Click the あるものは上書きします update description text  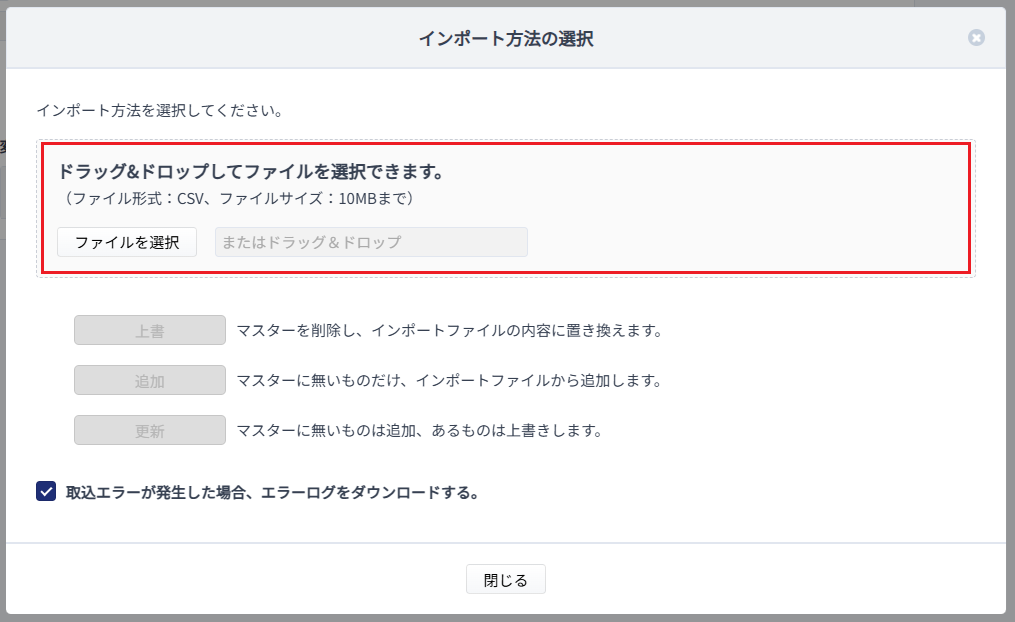click(x=419, y=431)
